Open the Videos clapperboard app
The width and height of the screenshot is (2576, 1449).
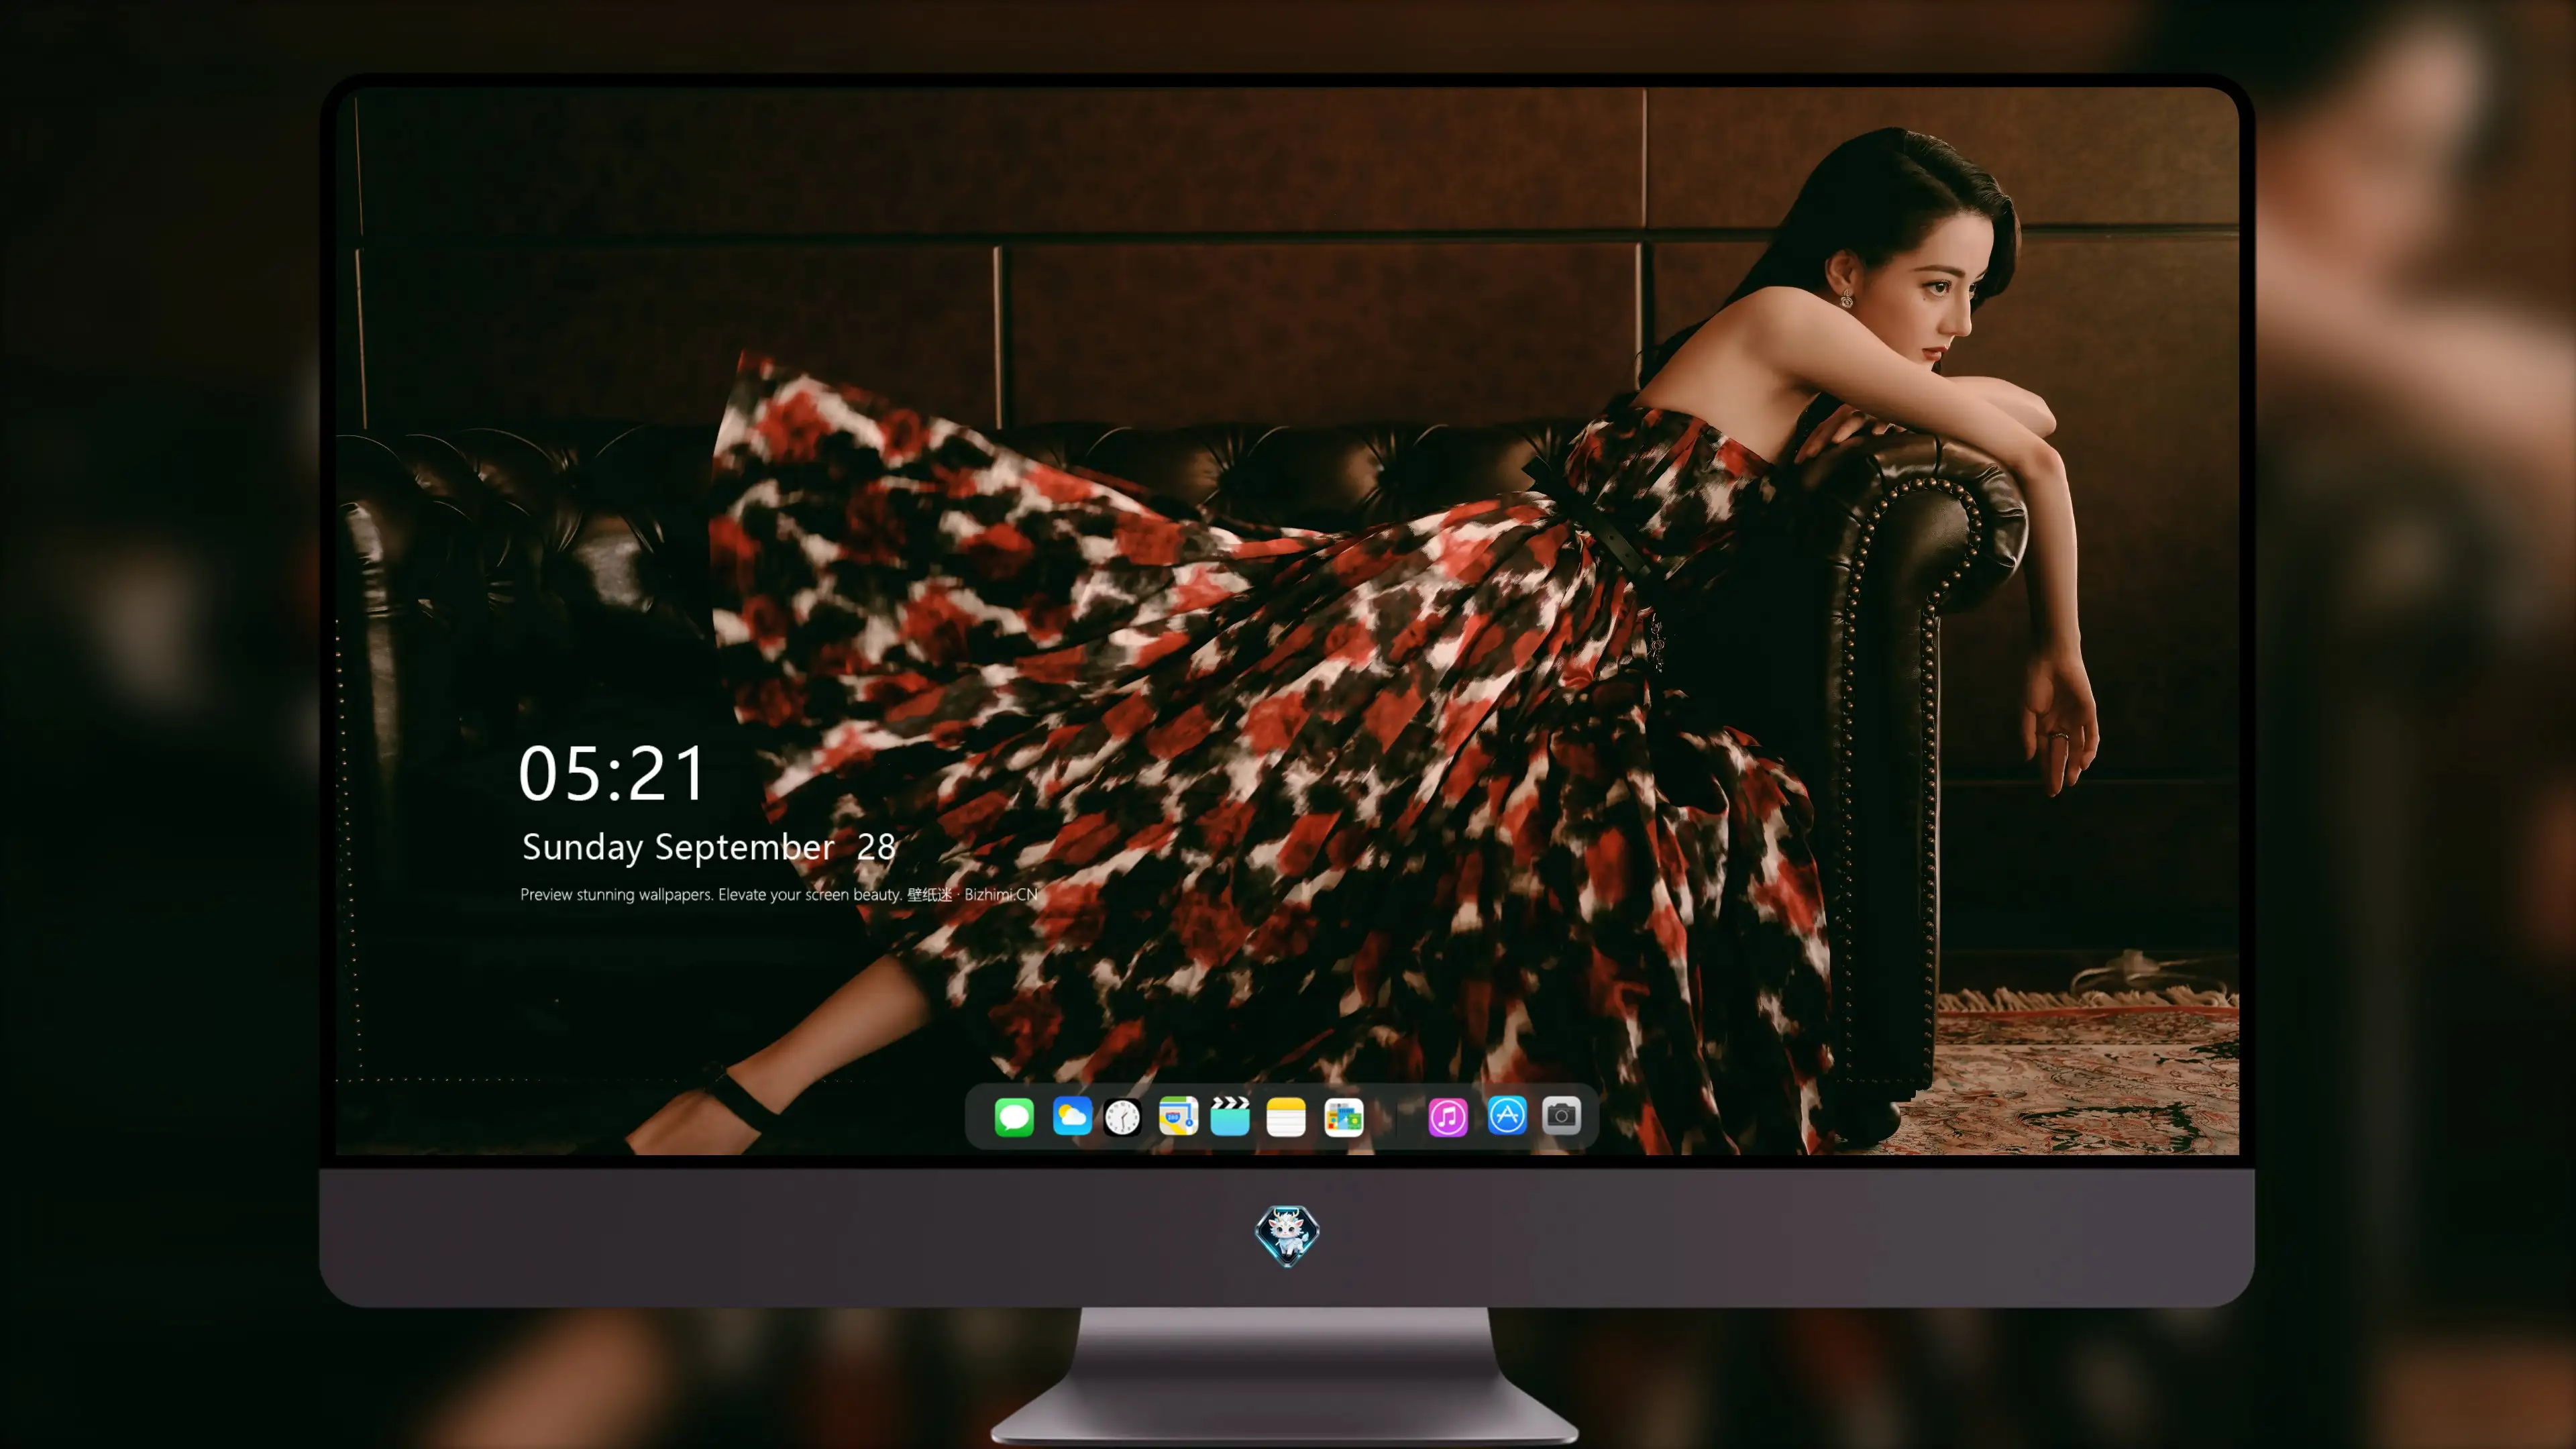pos(1230,1116)
